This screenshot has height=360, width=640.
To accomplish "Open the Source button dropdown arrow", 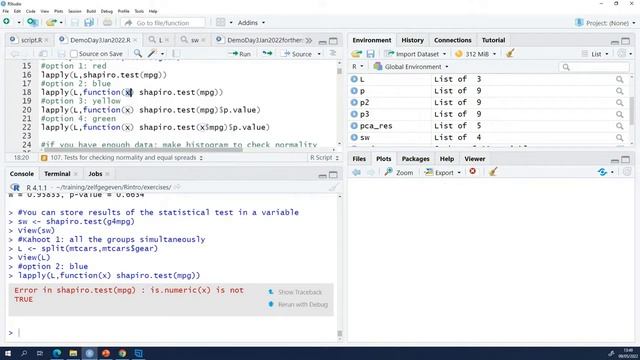I will (x=319, y=54).
